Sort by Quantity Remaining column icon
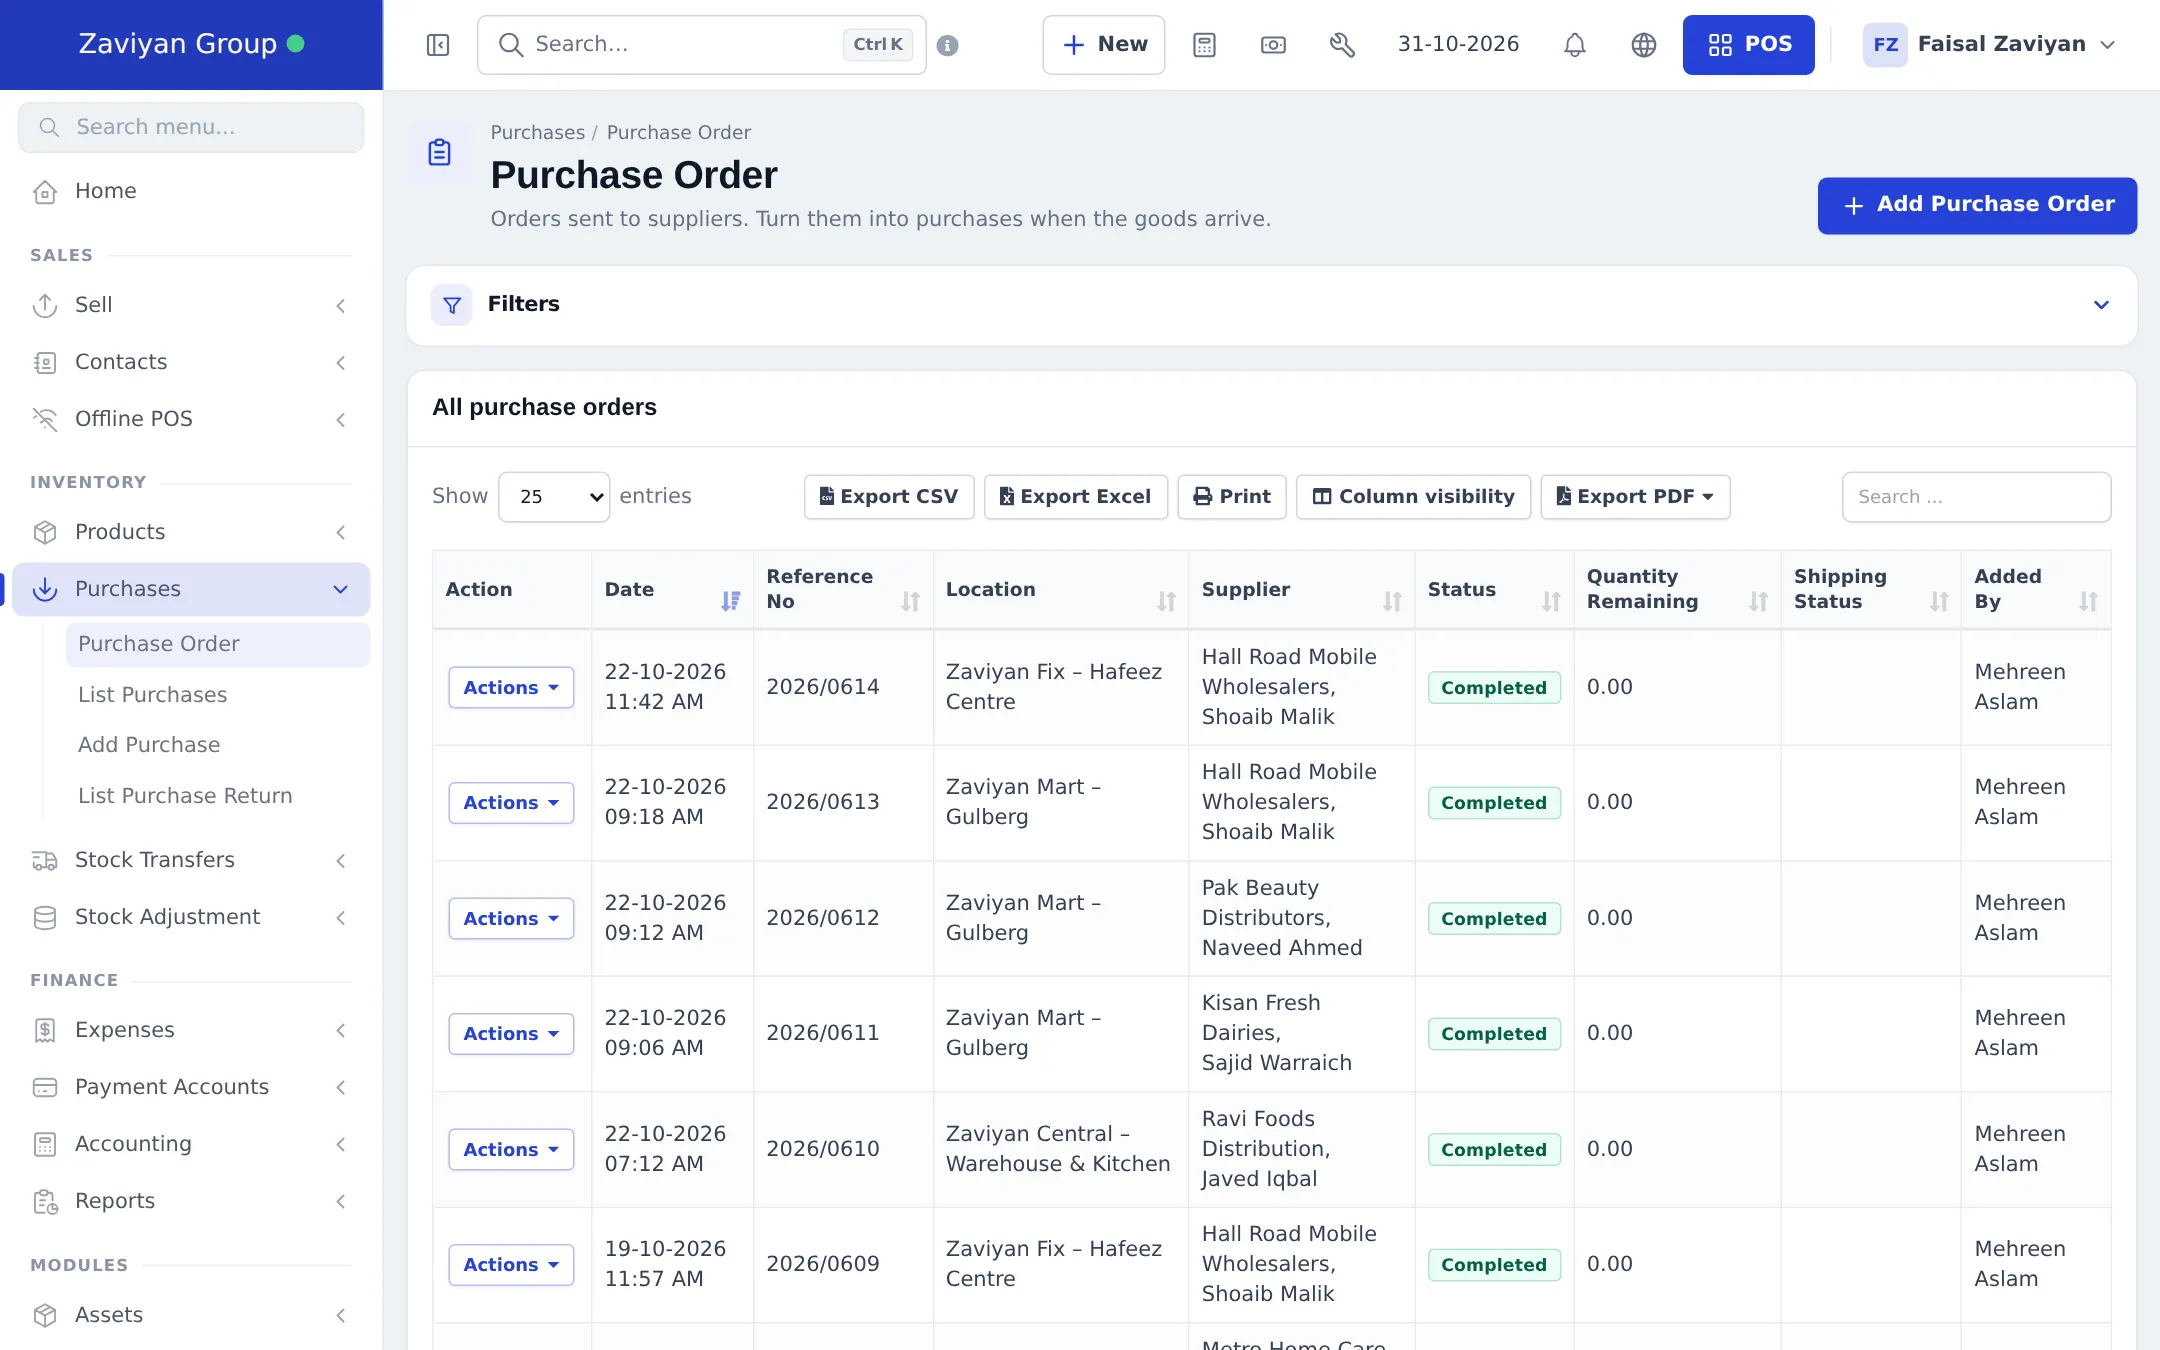The width and height of the screenshot is (2160, 1350). click(x=1758, y=601)
